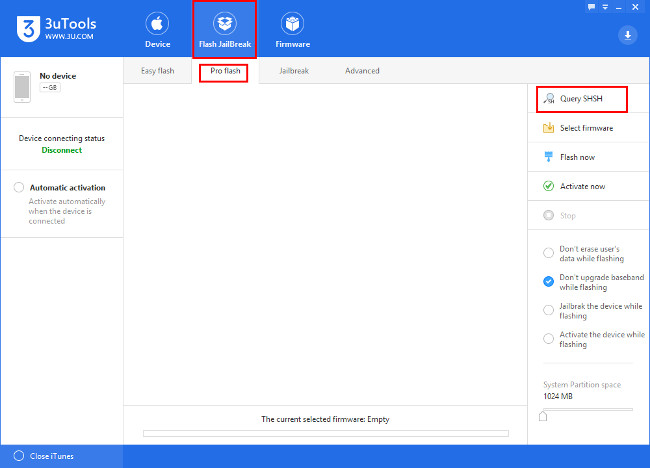Viewport: 650px width, 468px height.
Task: Click the Flash now label
Action: click(577, 157)
